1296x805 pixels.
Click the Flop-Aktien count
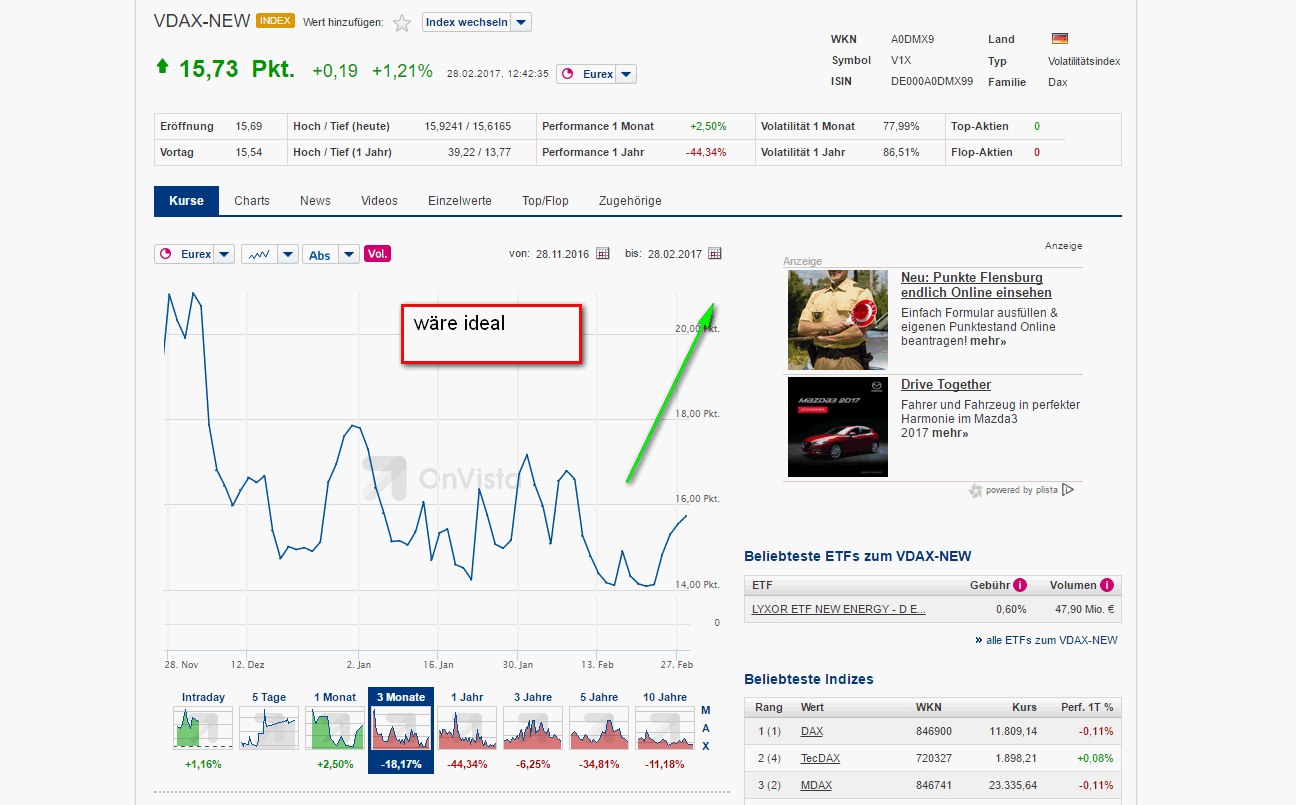pos(1037,153)
